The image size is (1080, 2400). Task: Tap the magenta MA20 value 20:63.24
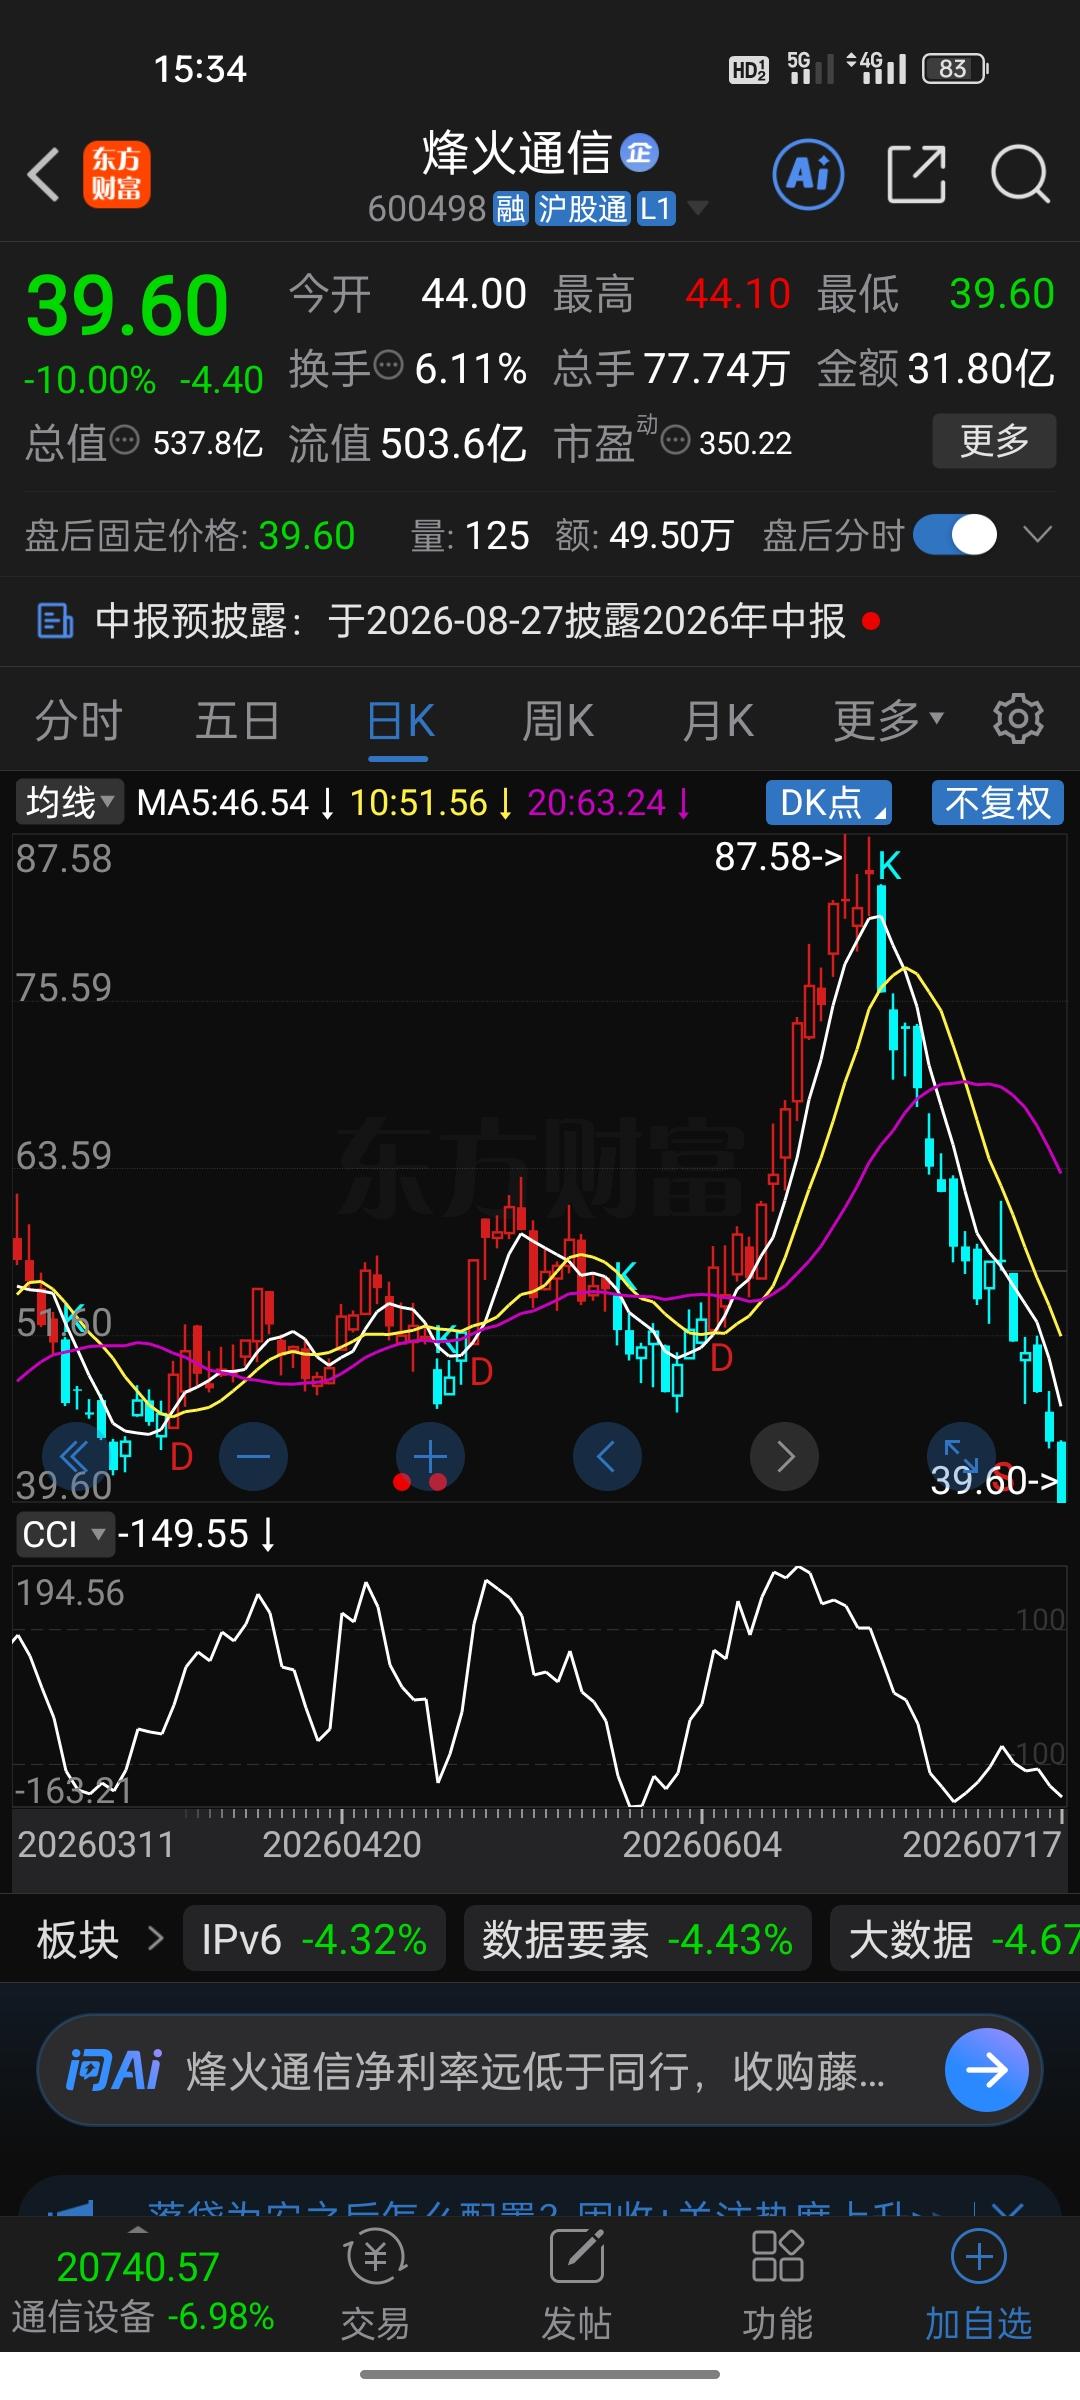608,803
